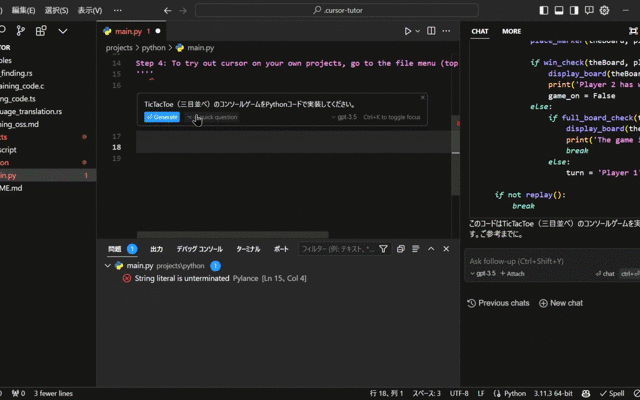Click the chat send button
This screenshot has height=400, width=640.
click(x=605, y=274)
